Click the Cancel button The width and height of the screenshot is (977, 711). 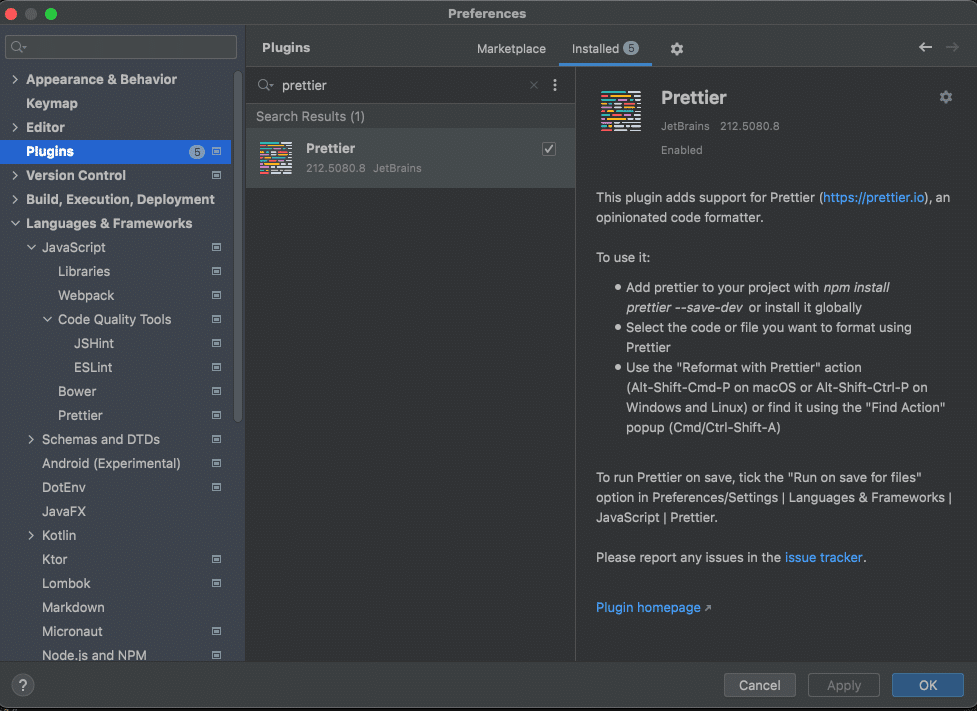760,685
